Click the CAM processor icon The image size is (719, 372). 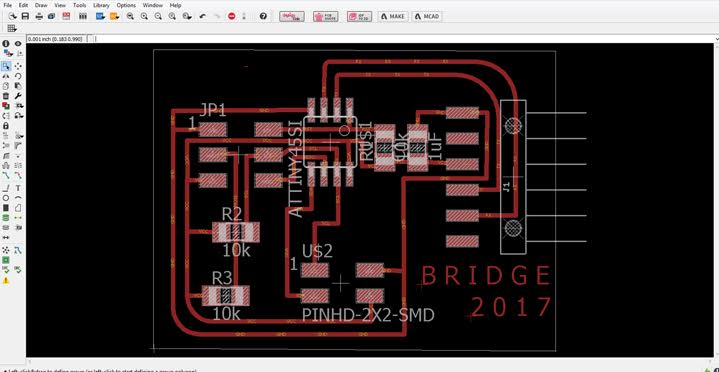52,17
